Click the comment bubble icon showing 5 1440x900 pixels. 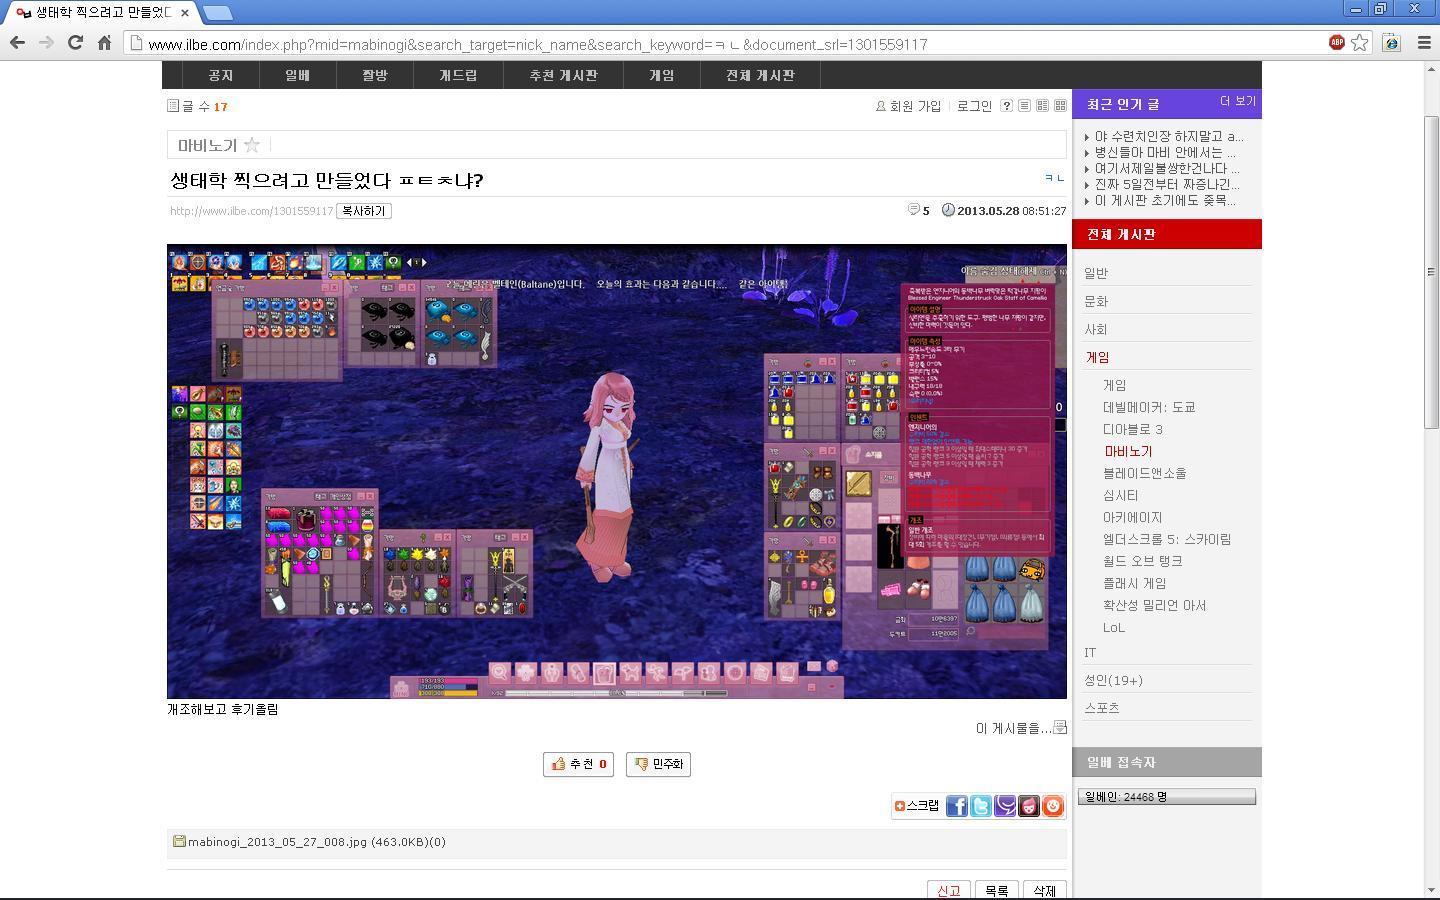pos(915,211)
